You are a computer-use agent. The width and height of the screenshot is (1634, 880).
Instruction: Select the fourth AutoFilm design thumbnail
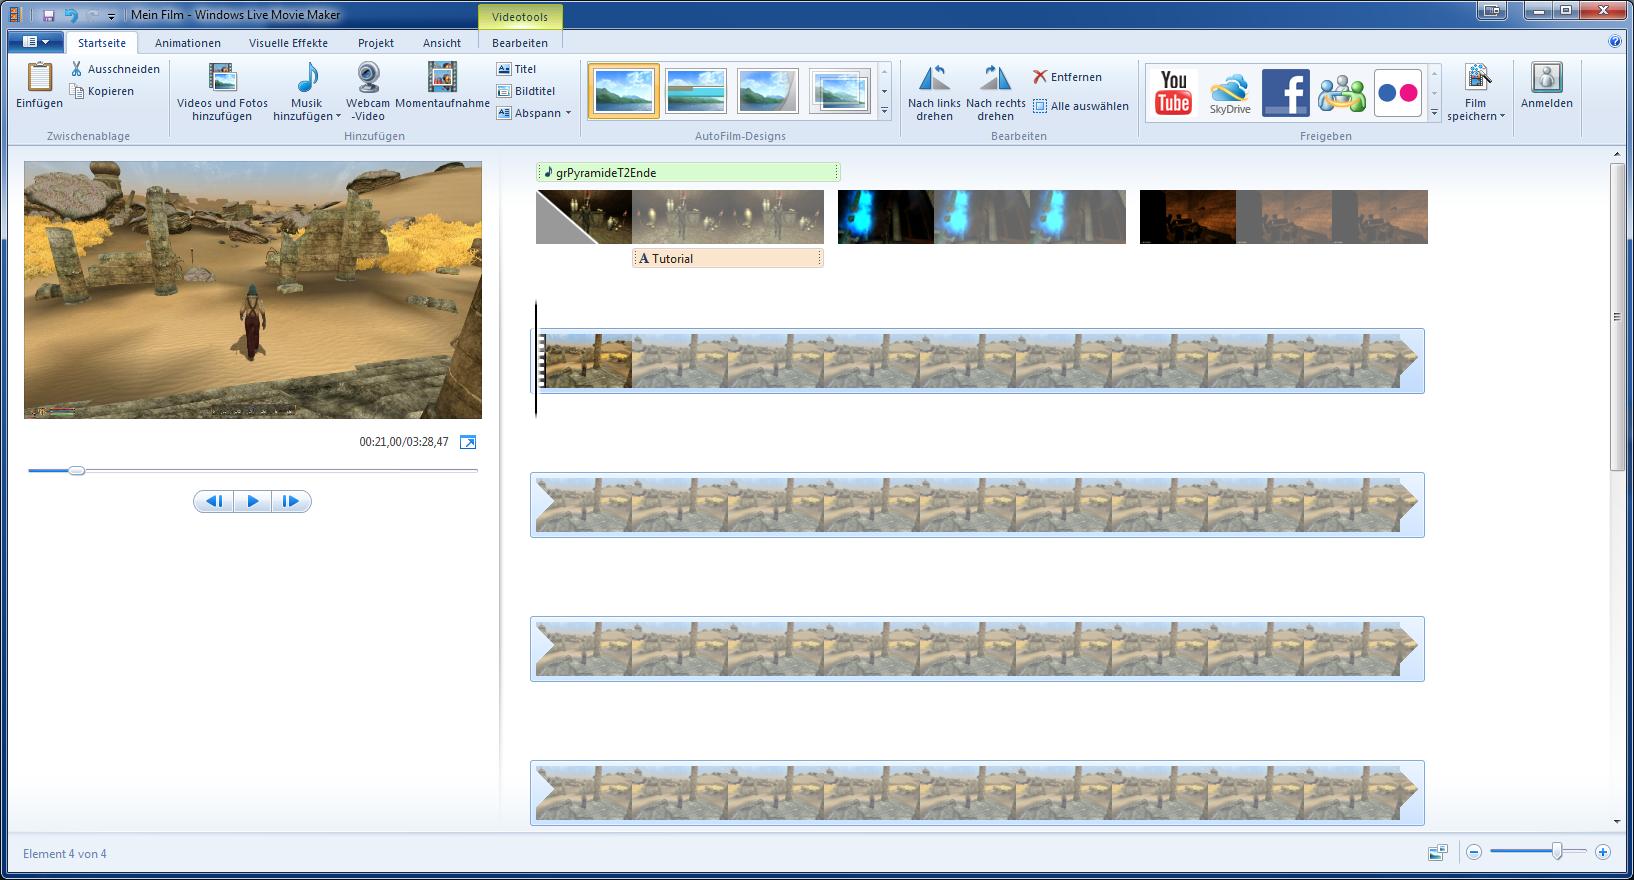840,91
